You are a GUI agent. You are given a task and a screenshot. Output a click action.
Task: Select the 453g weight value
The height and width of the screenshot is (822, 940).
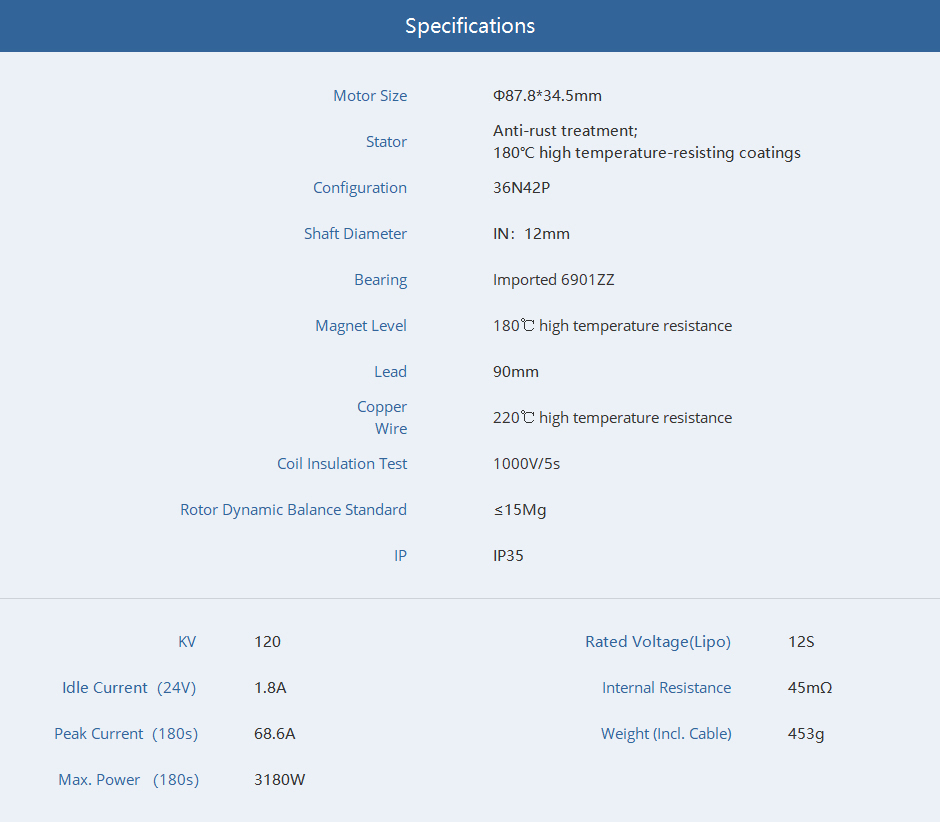[805, 734]
